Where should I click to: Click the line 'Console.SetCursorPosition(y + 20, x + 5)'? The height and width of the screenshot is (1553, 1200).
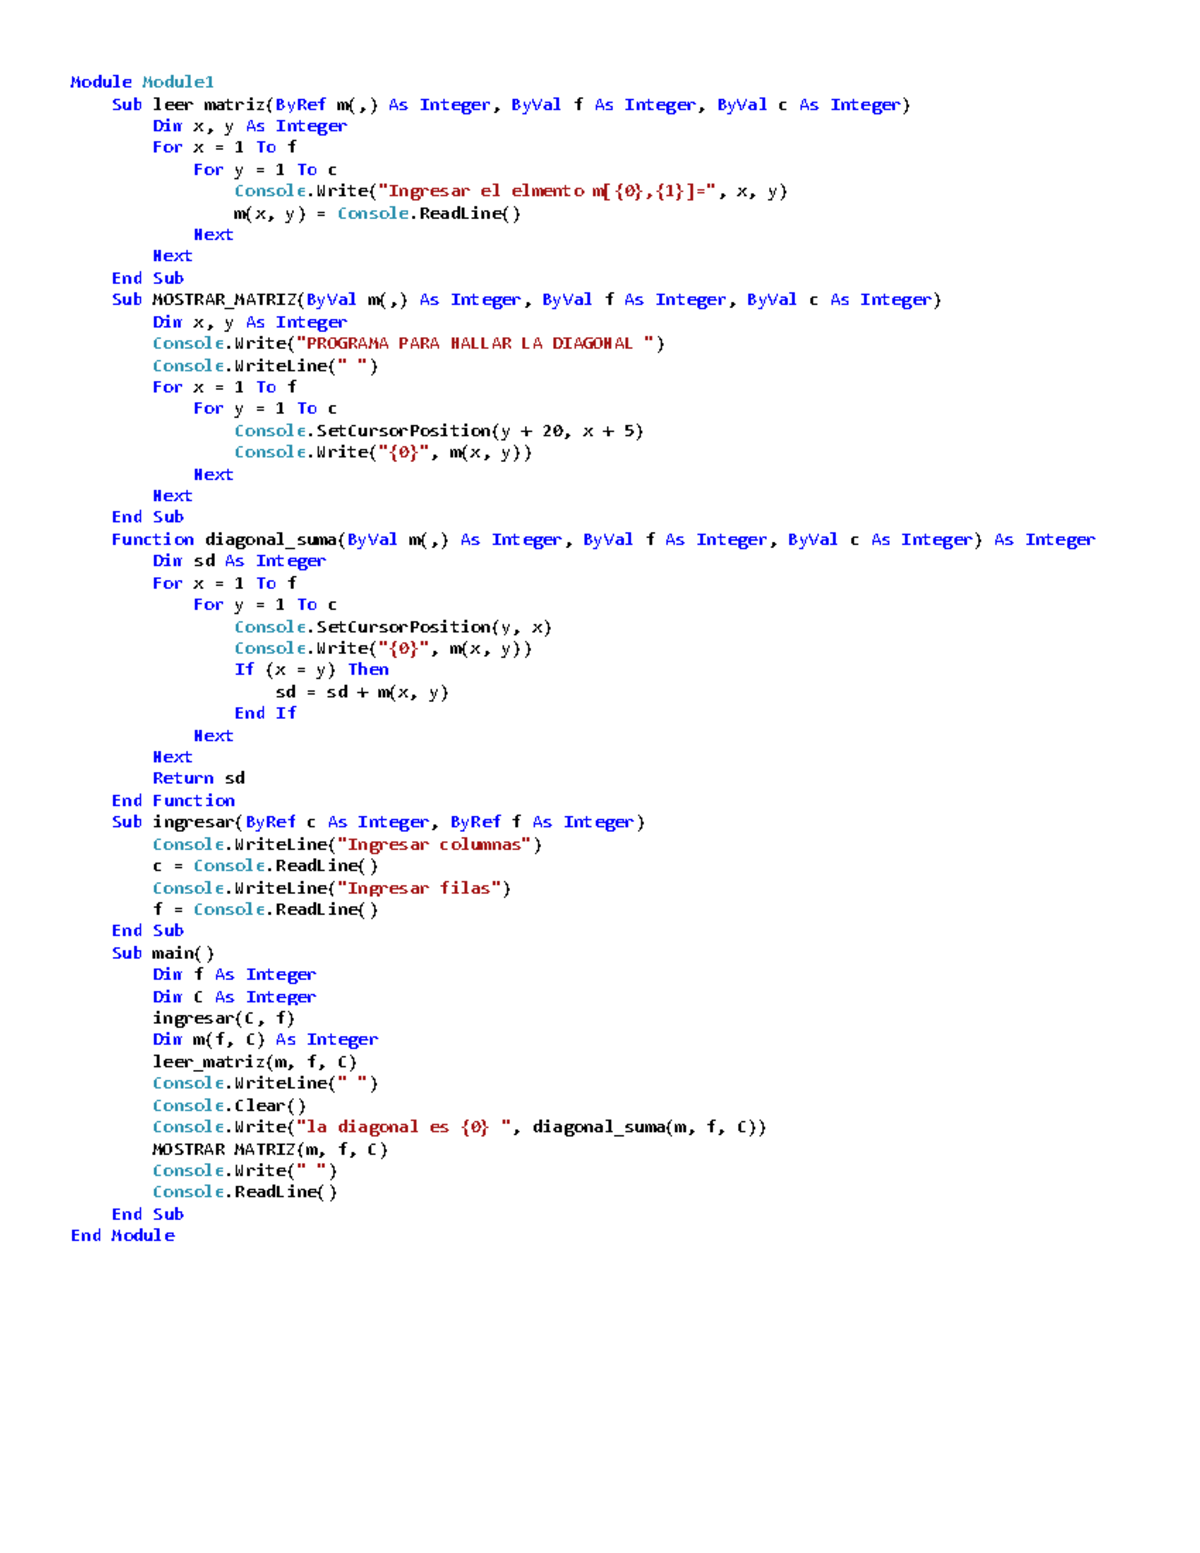pos(439,431)
